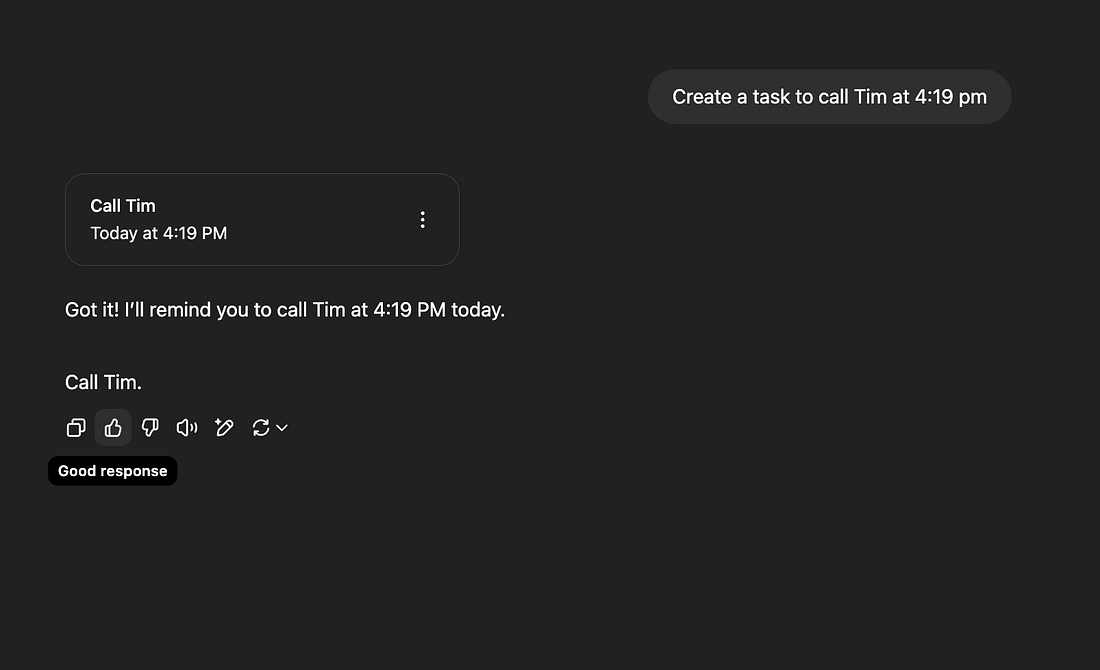
Task: Click "call Tim" in the user's prompt bubble
Action: click(x=853, y=97)
